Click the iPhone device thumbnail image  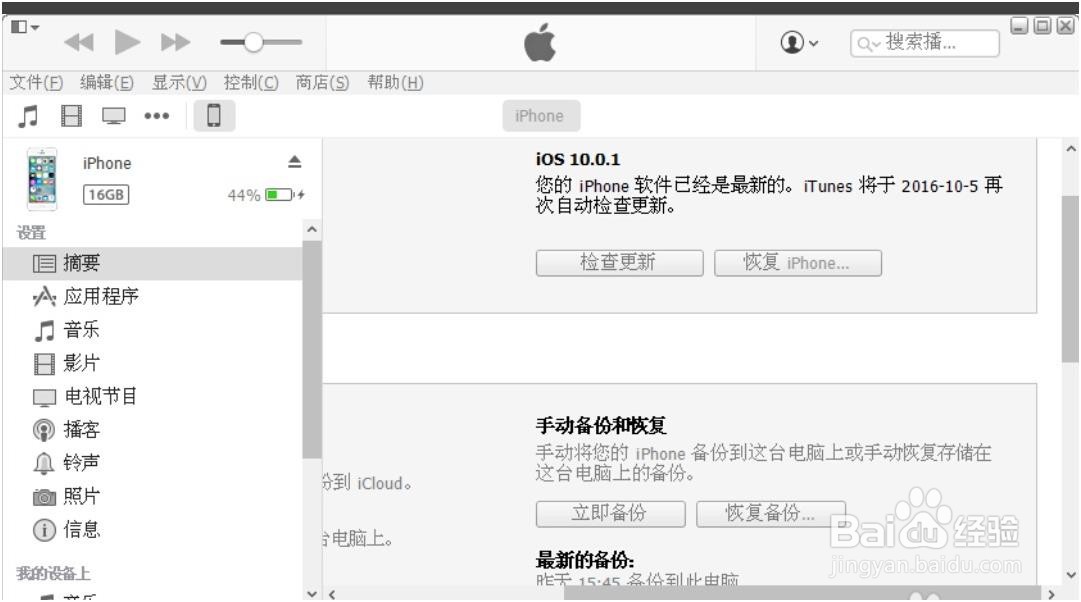42,179
